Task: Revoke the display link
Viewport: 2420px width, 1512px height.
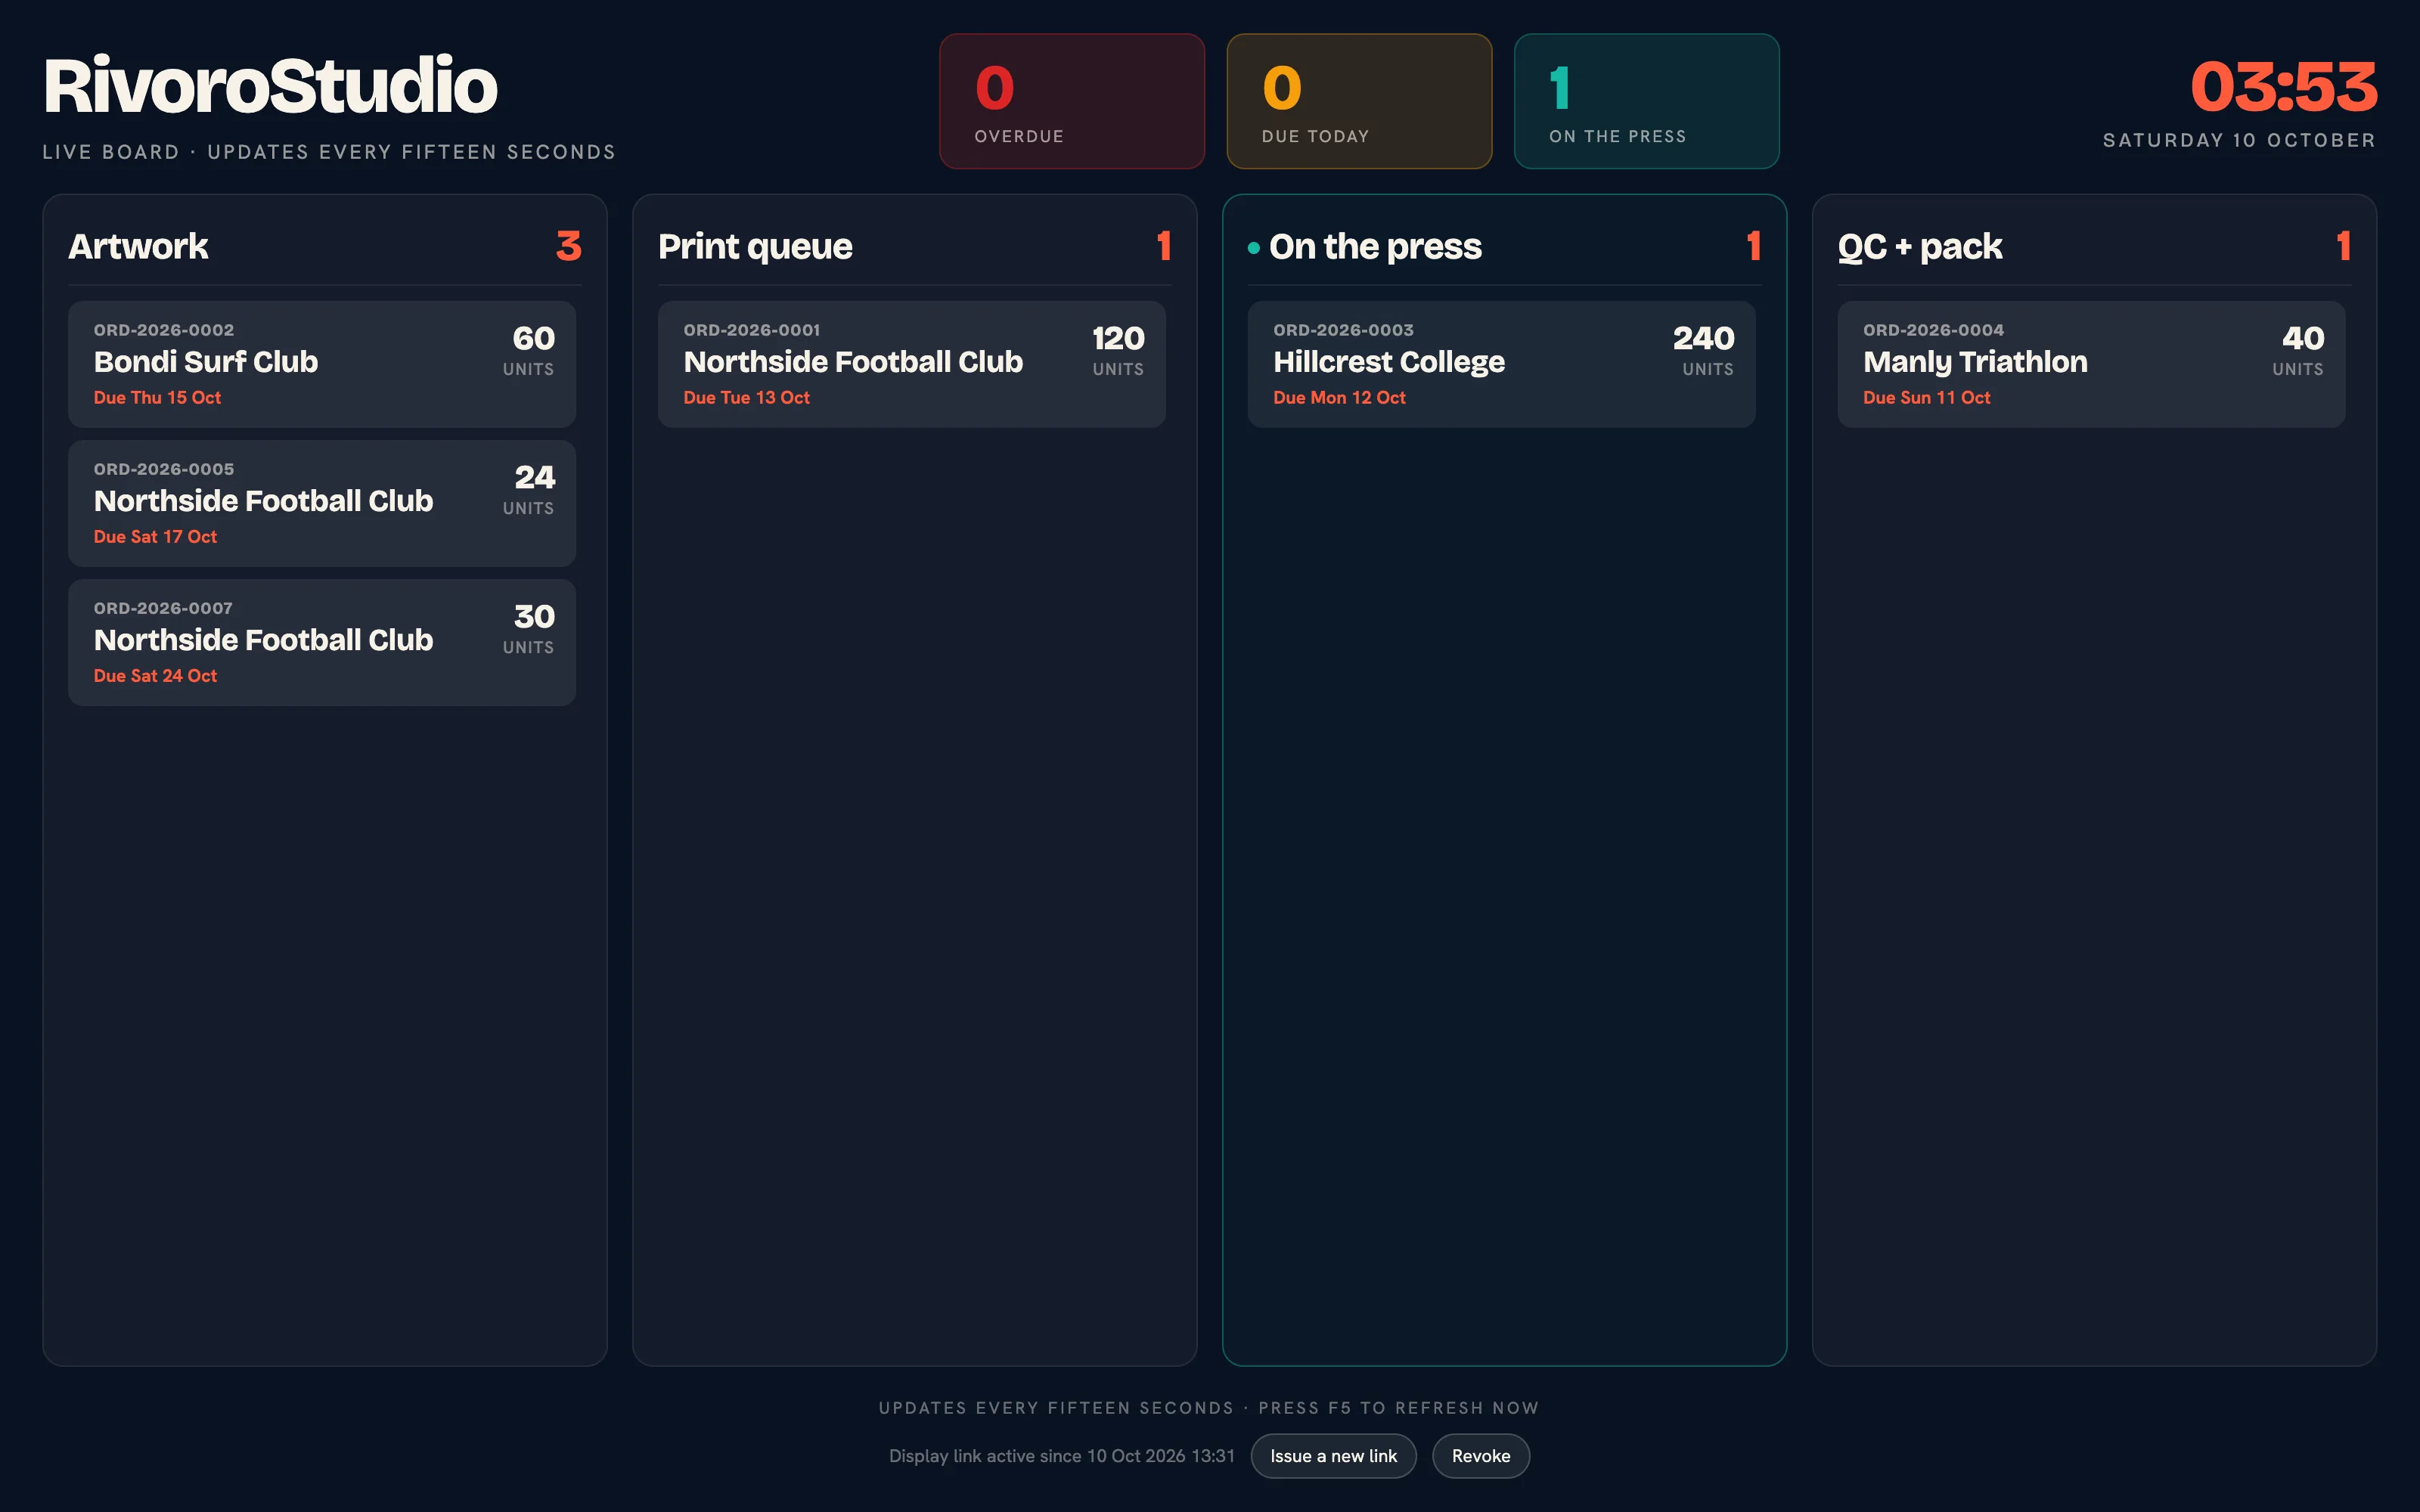Action: coord(1480,1456)
